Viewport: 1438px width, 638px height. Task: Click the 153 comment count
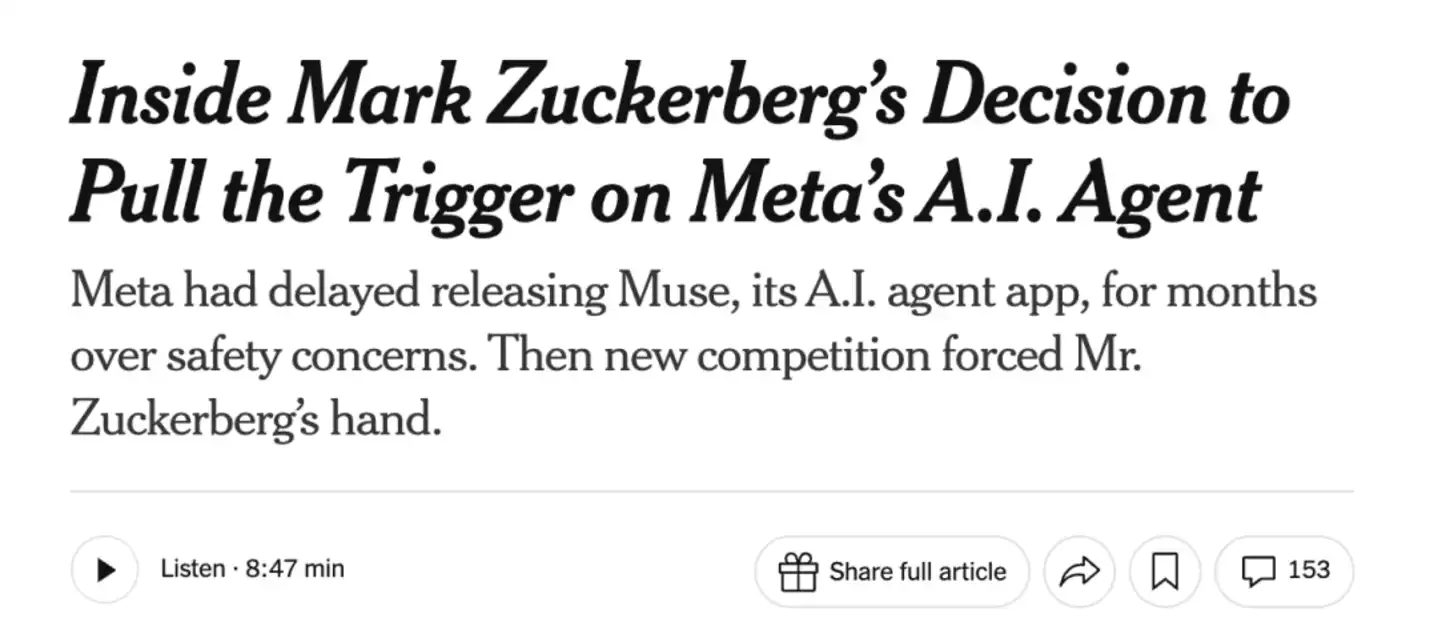[x=1309, y=570]
